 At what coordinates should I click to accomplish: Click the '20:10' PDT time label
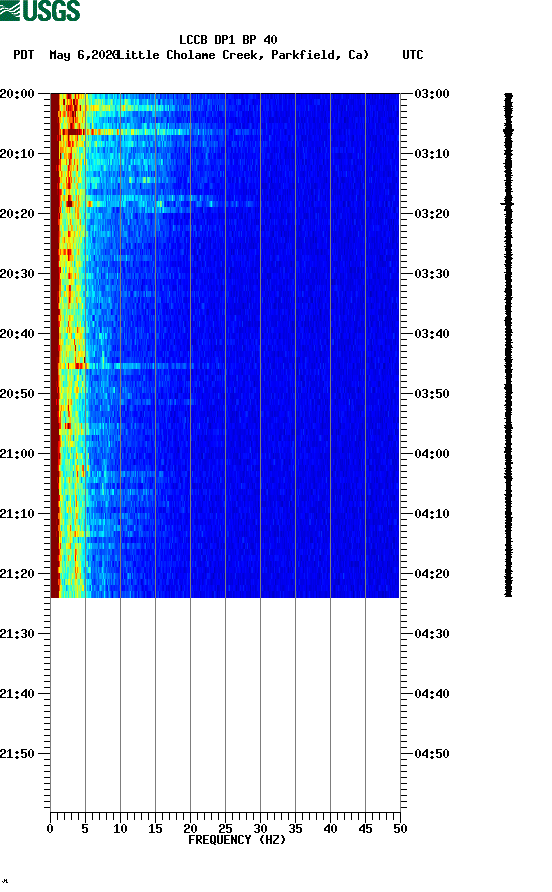(17, 154)
